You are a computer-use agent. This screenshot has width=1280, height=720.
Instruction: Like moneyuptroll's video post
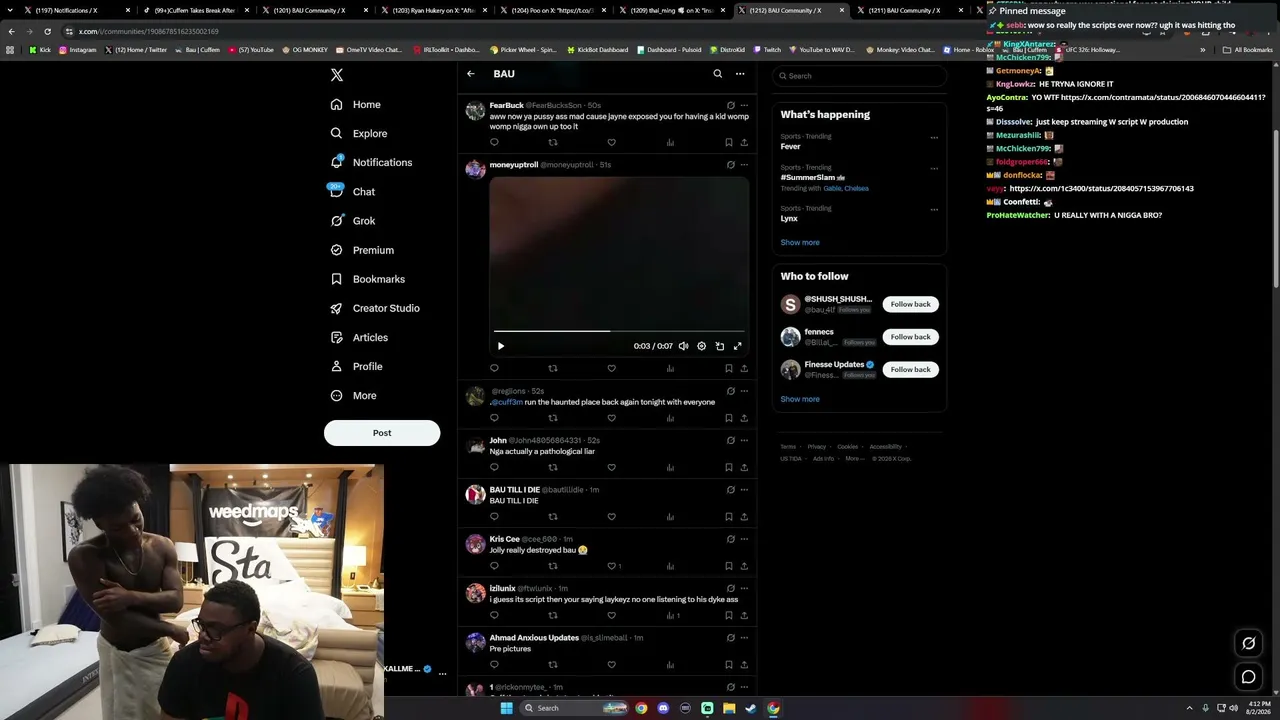tap(611, 368)
